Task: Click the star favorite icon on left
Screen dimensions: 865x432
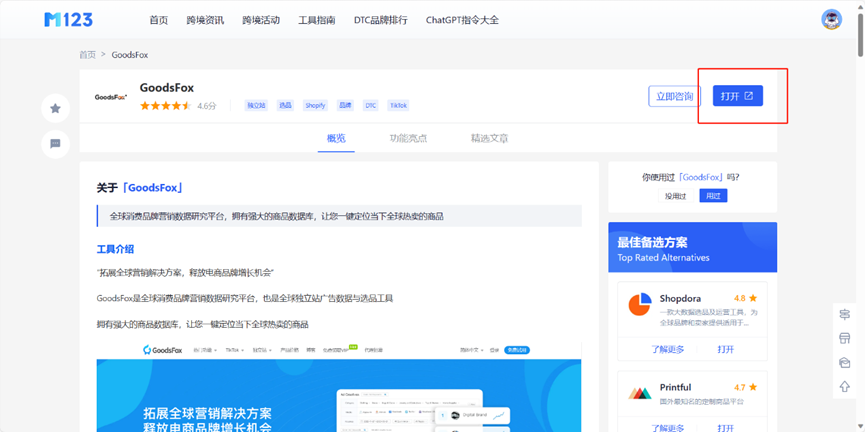Action: (55, 108)
